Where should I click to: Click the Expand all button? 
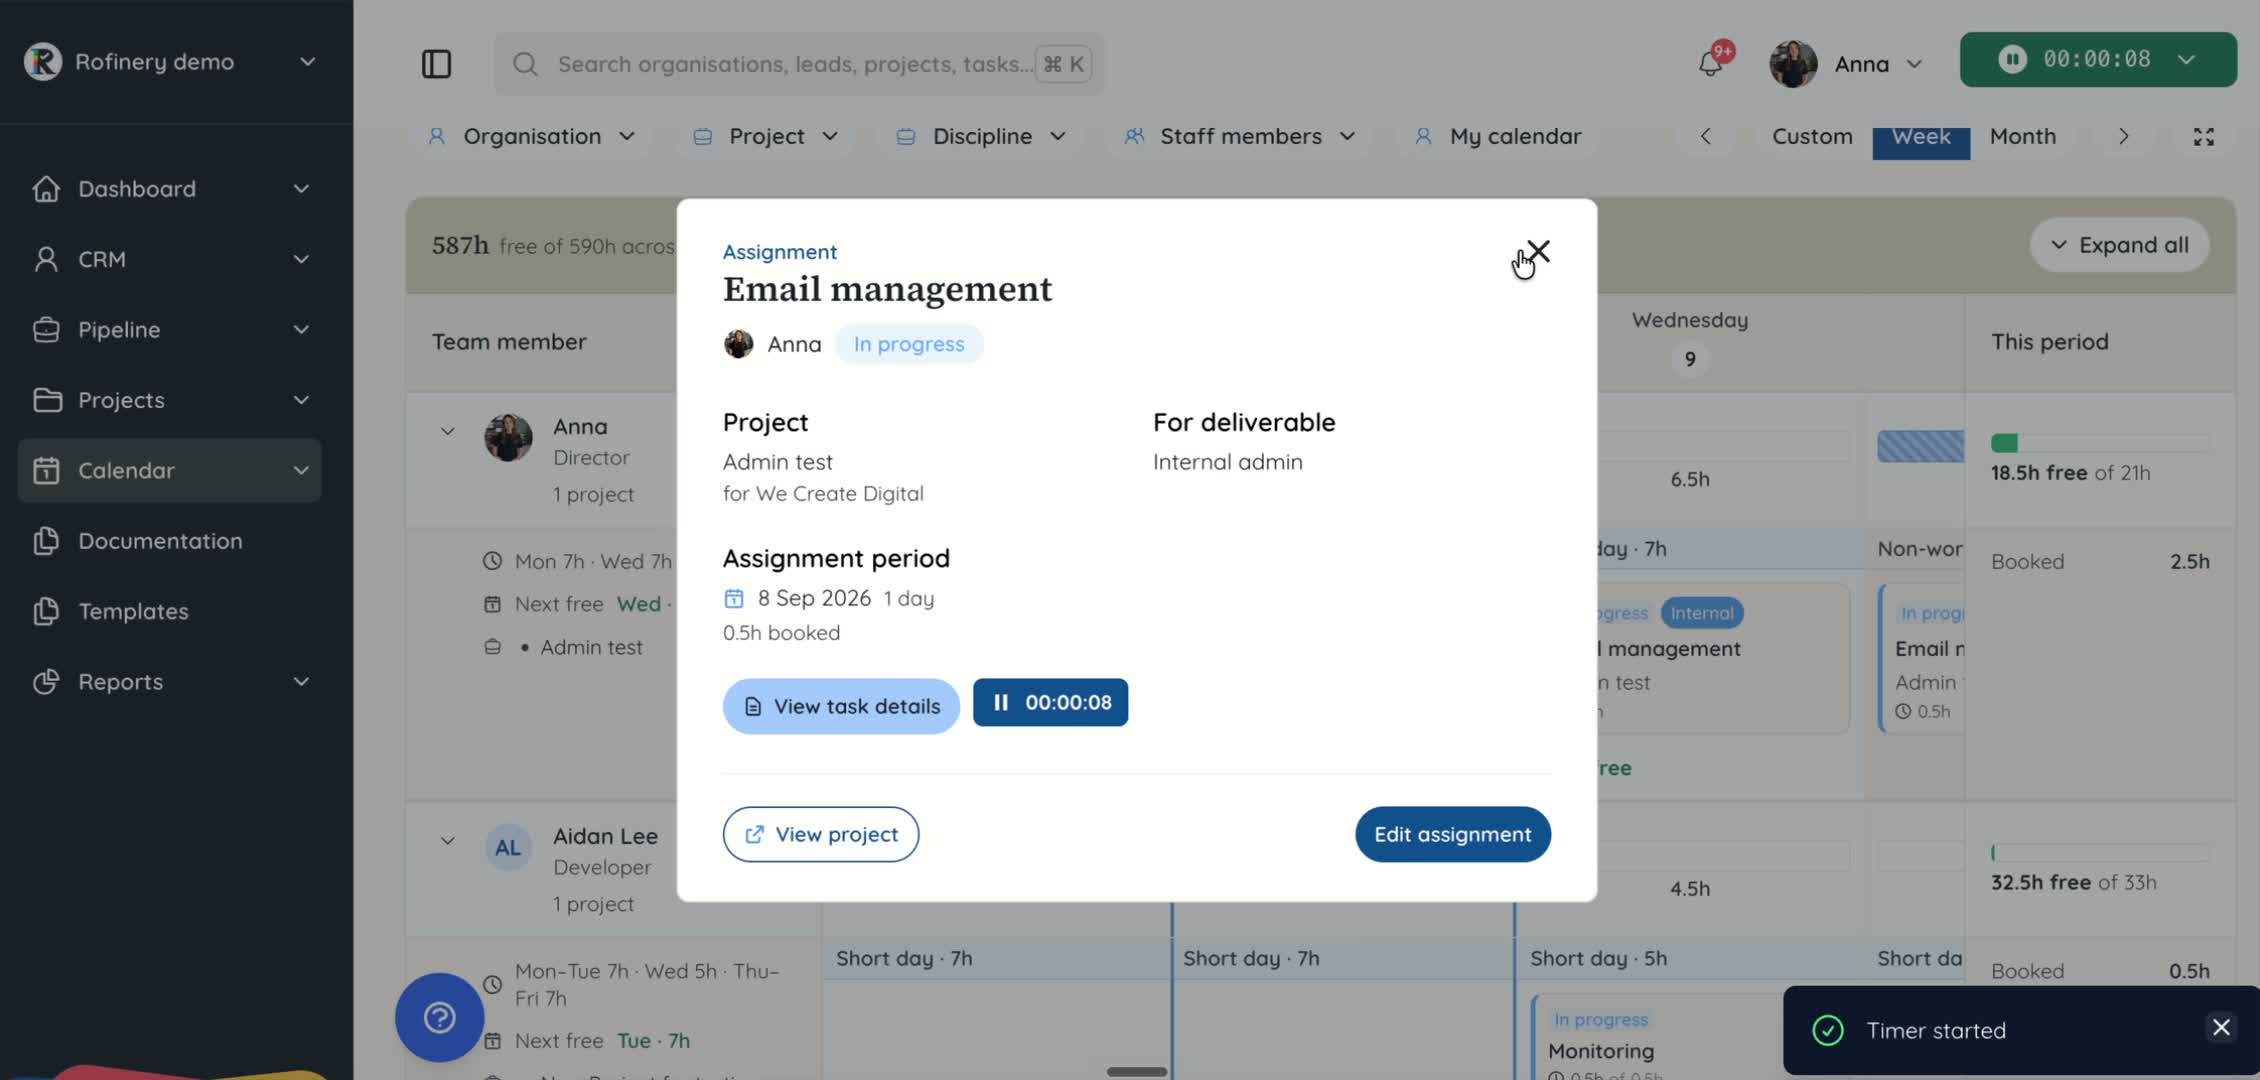[2119, 245]
